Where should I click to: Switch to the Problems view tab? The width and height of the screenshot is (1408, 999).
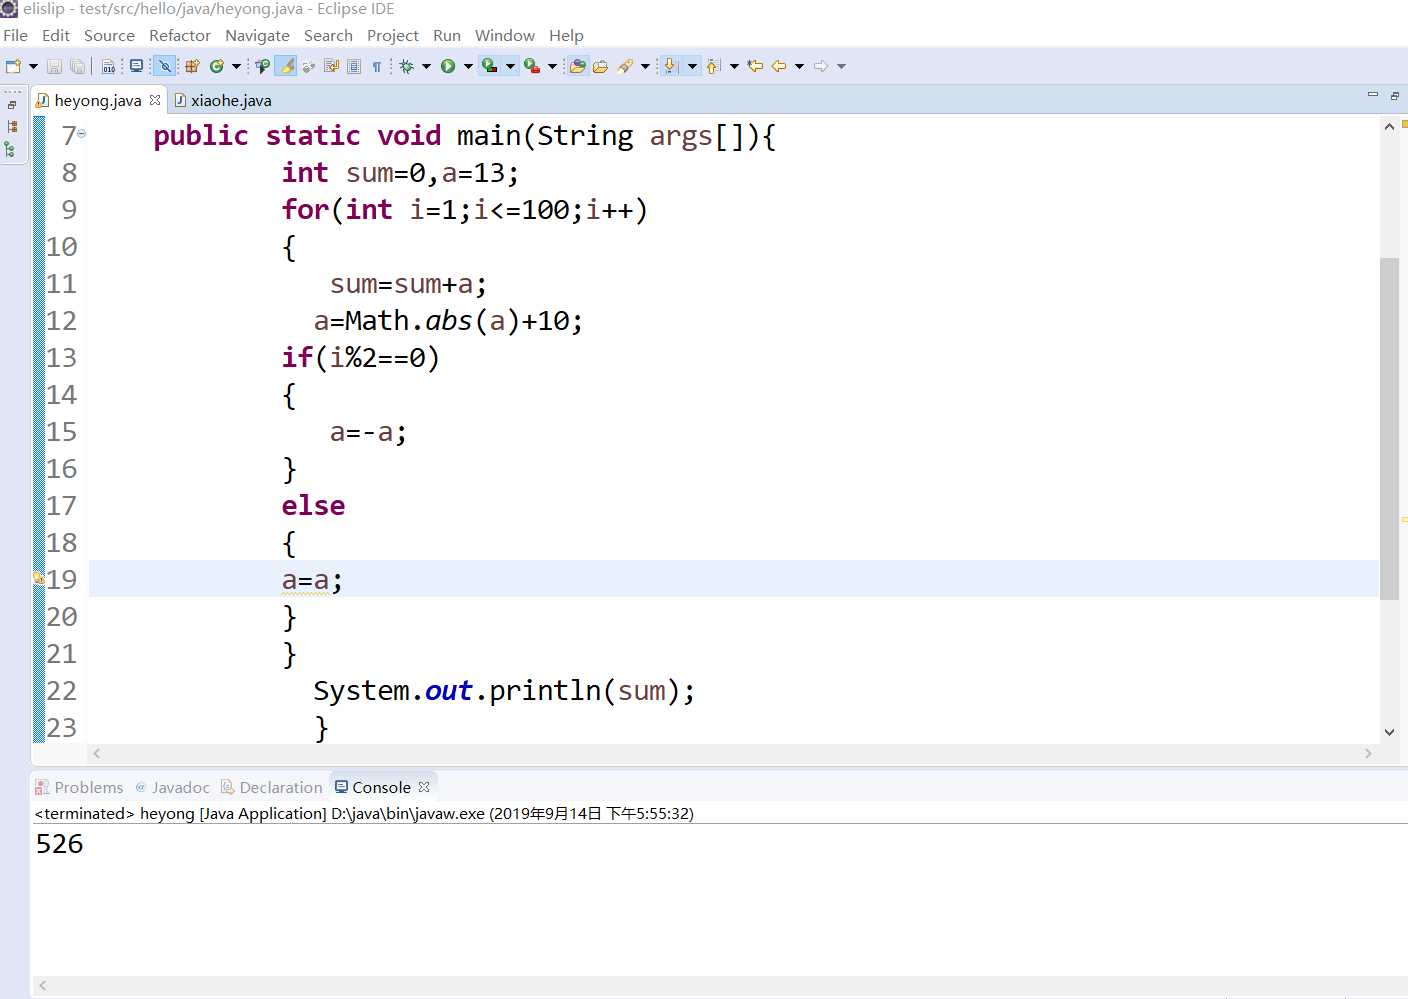(79, 787)
